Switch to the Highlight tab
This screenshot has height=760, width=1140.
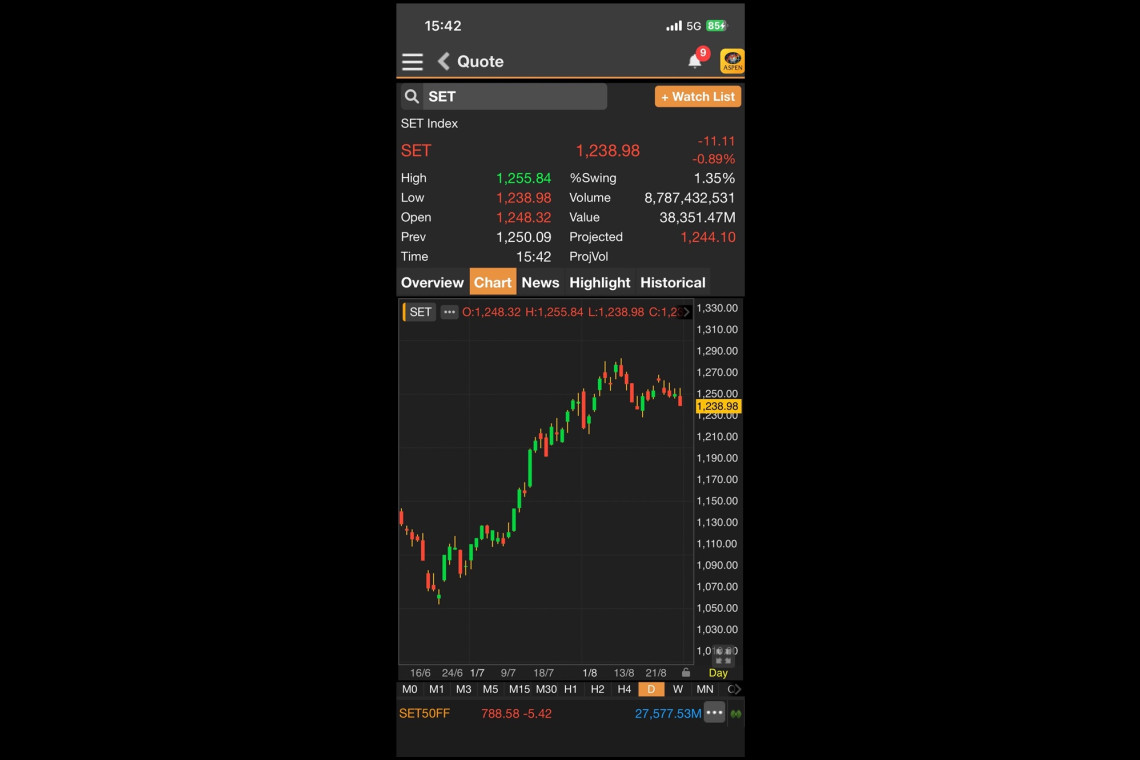click(x=600, y=283)
